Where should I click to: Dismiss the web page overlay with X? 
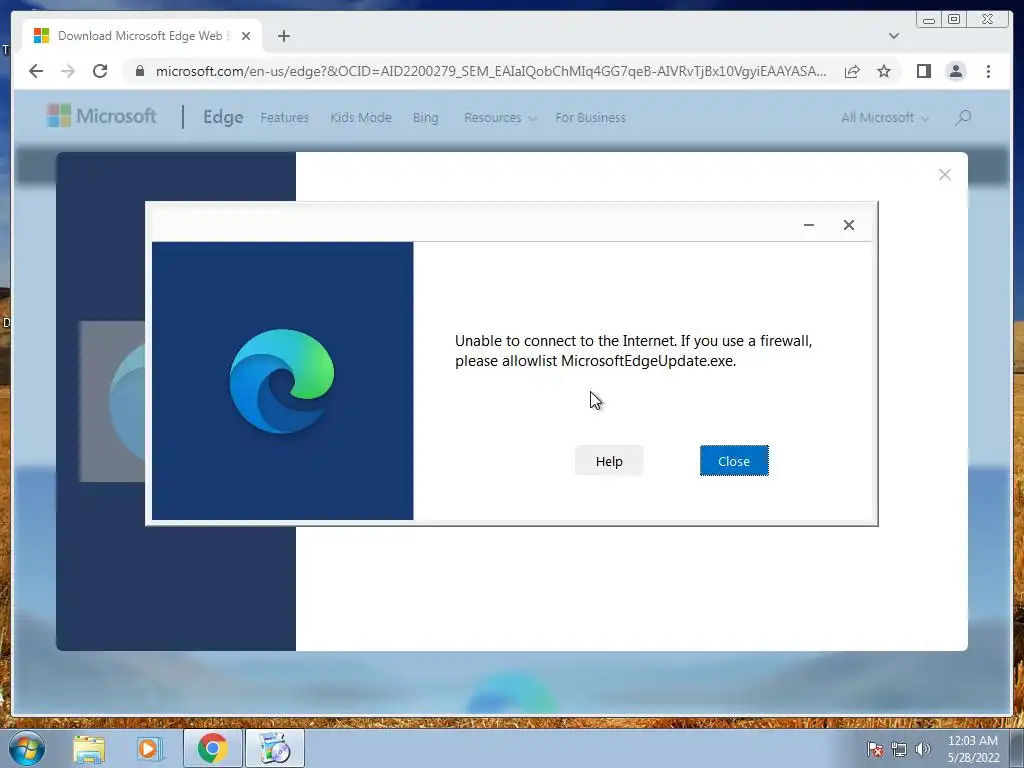click(944, 174)
